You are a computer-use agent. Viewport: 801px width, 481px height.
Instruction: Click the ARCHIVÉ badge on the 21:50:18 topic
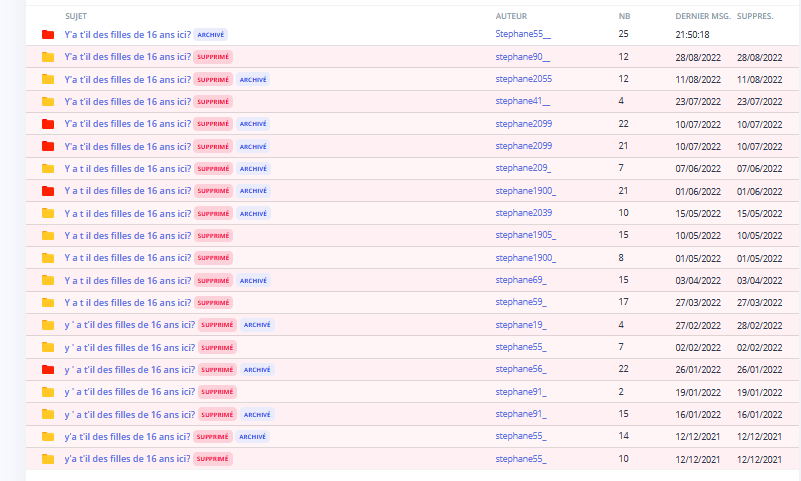(x=210, y=34)
